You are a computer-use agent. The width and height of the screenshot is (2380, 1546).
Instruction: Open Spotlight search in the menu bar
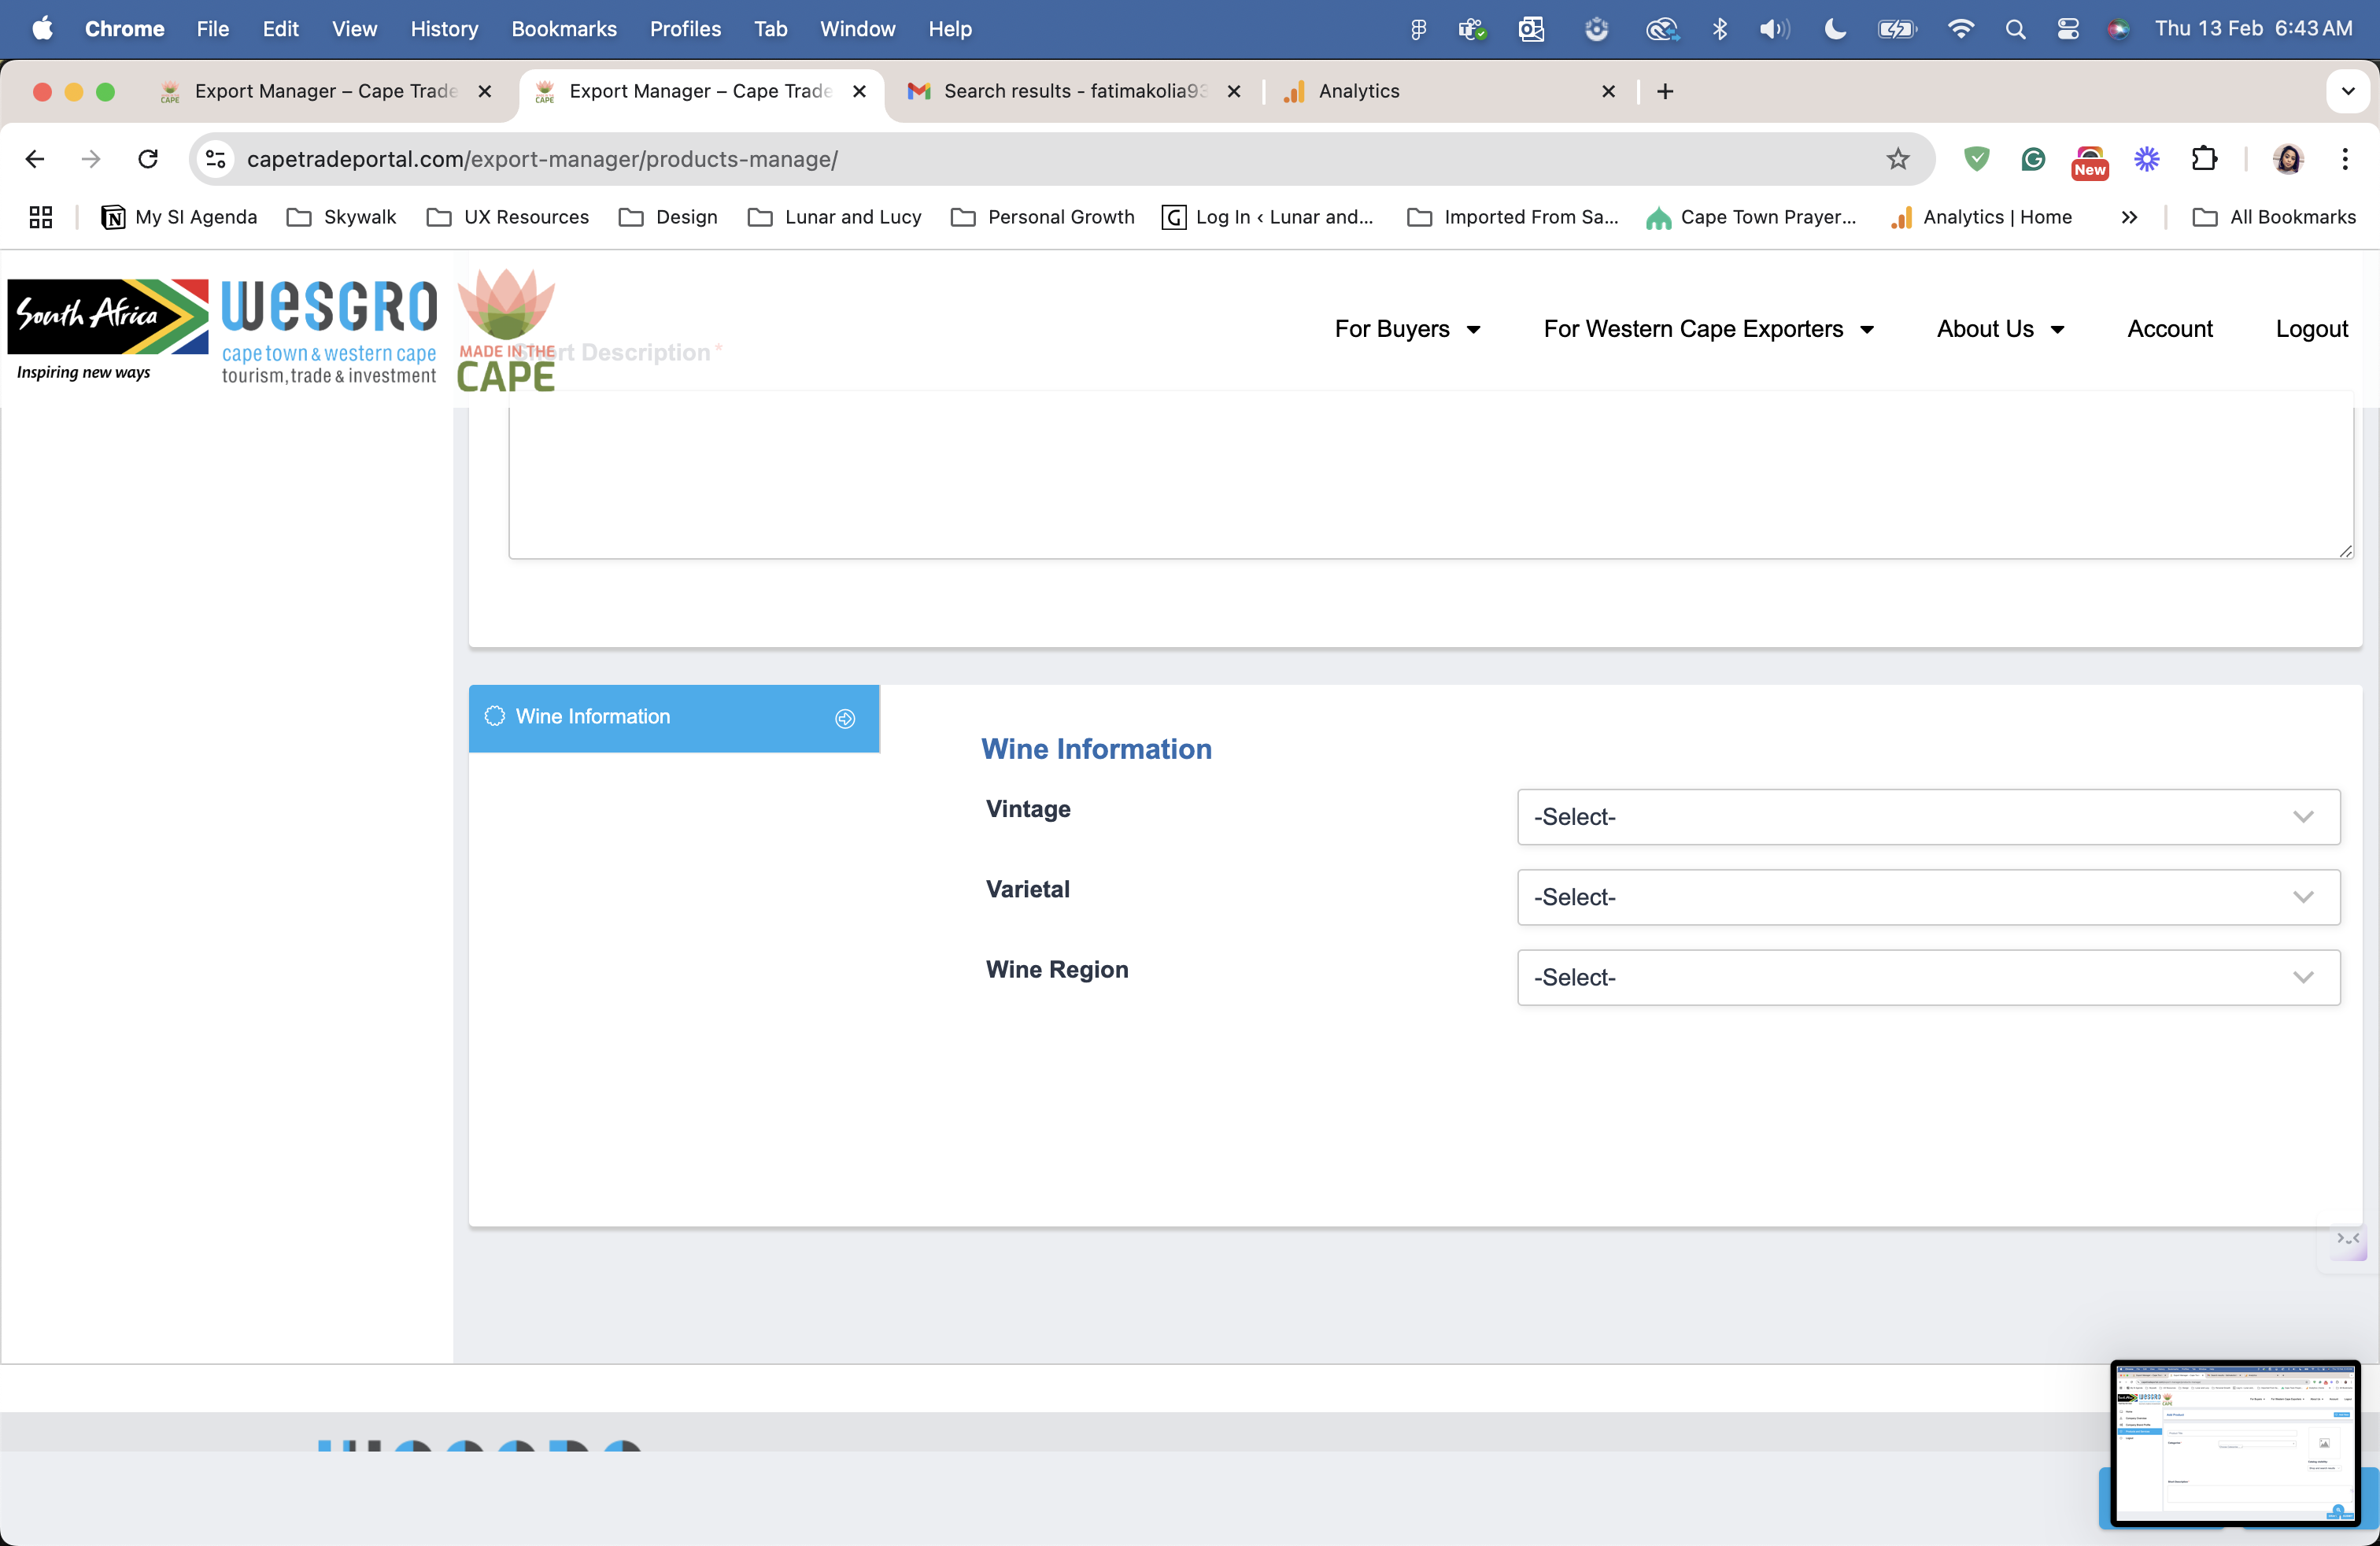tap(2015, 29)
